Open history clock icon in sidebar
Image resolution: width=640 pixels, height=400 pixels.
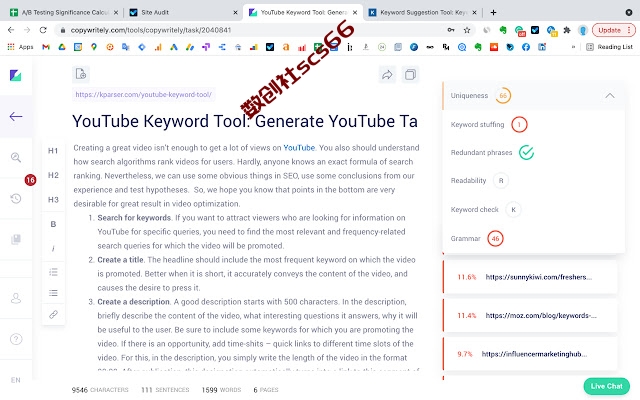pos(16,198)
